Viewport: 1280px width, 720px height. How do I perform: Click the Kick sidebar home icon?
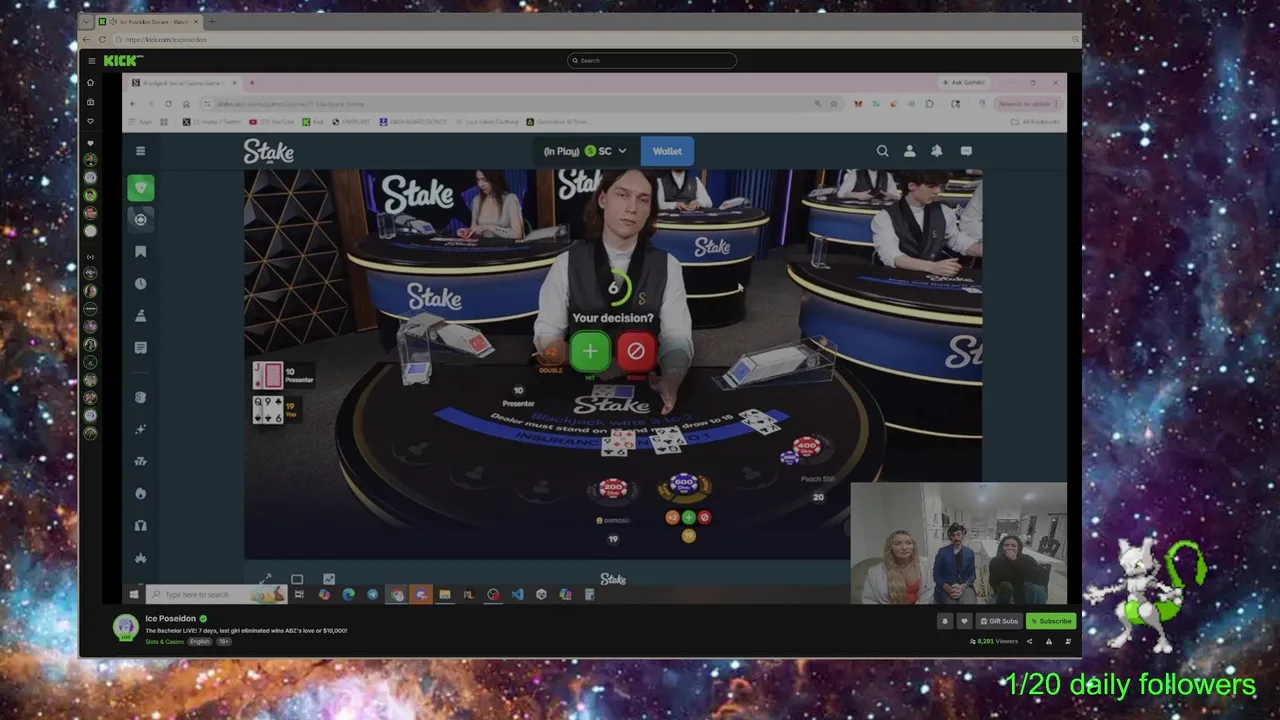point(90,83)
